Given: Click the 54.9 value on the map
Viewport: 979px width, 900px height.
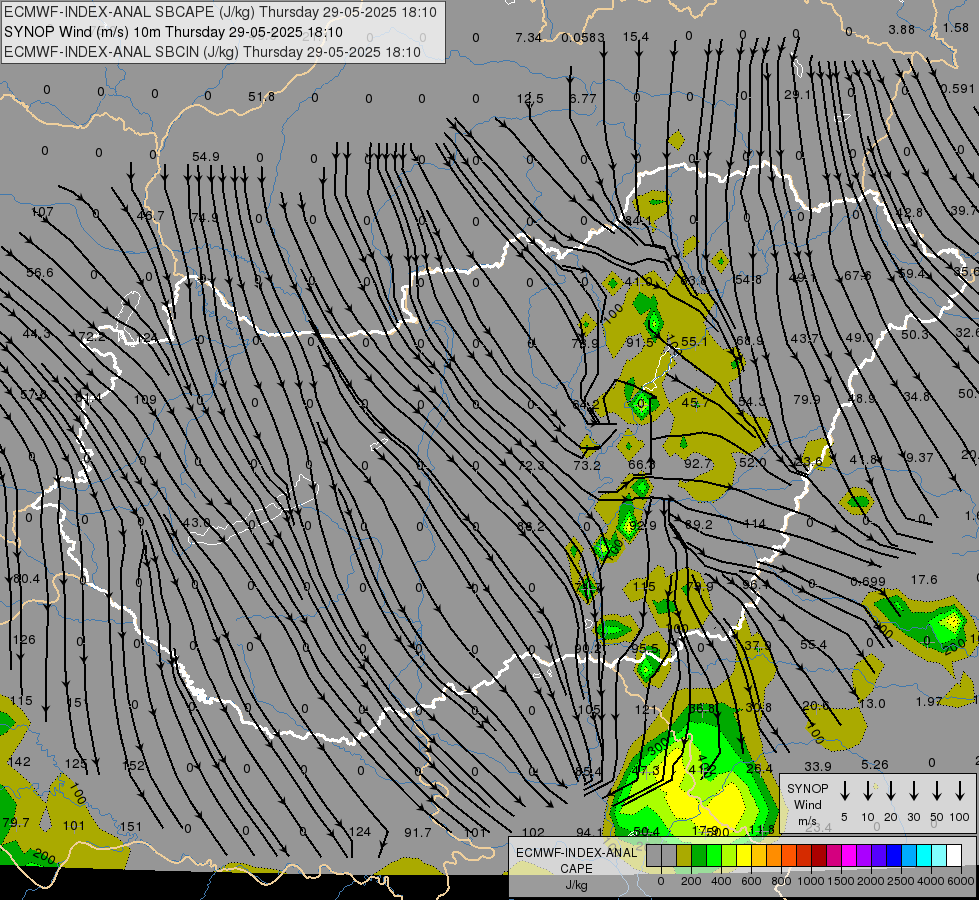Looking at the screenshot, I should coord(205,157).
